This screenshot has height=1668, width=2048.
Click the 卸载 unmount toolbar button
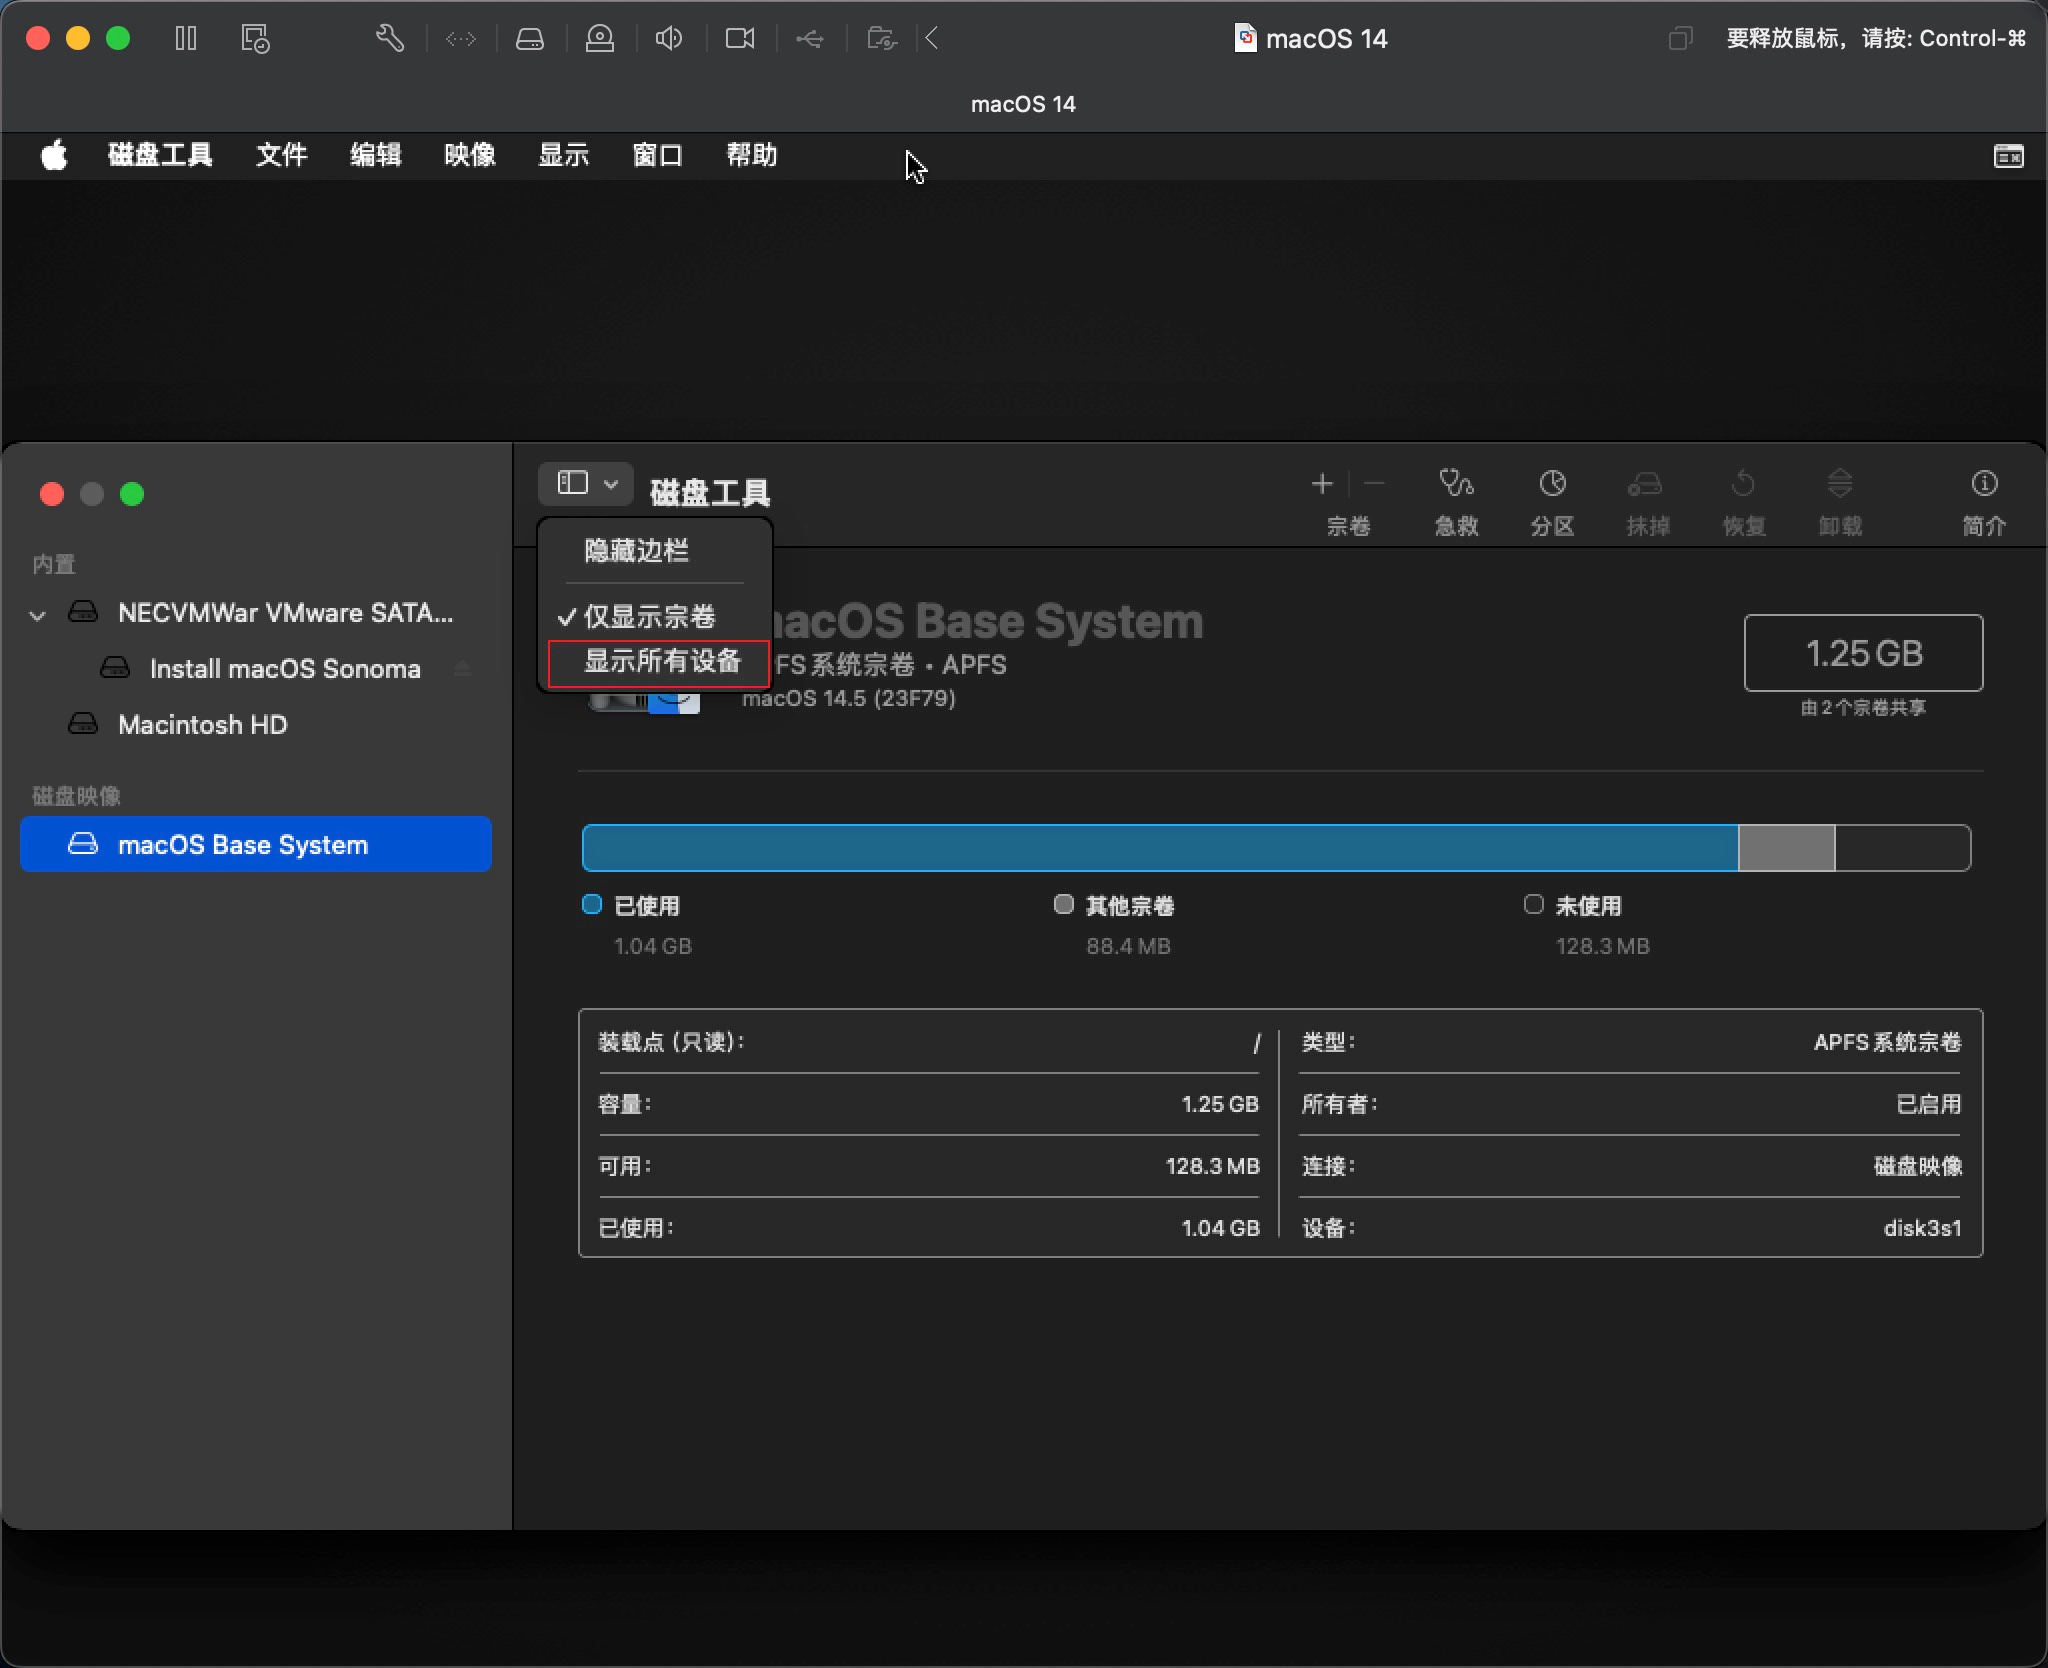coord(1839,503)
